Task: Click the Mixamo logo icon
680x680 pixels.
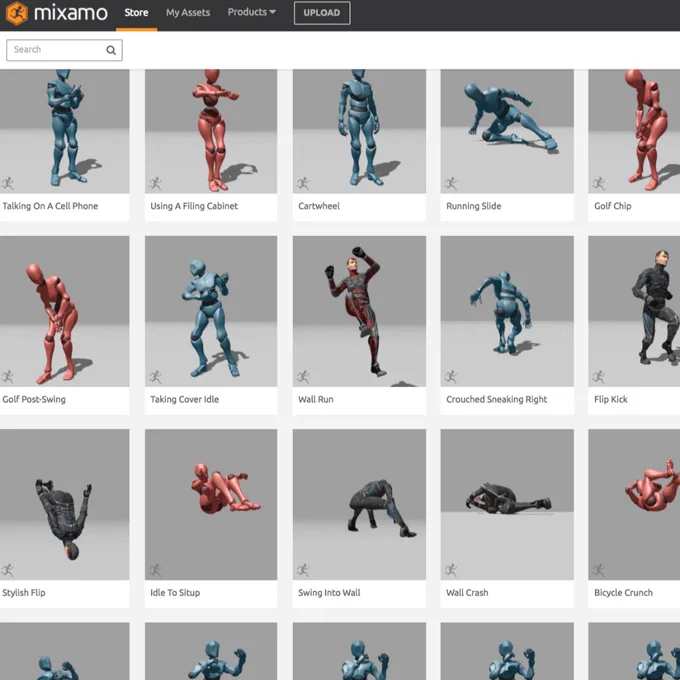Action: click(16, 13)
